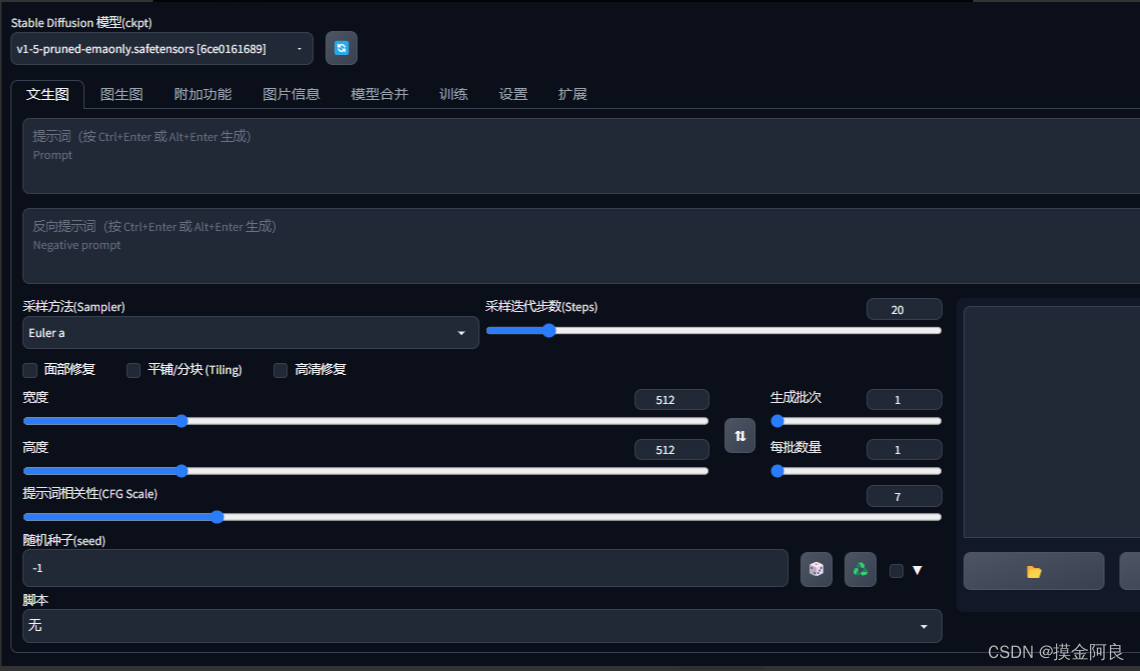Screen dimensions: 1140x671
Task: Click the swap width and height icon
Action: pos(739,435)
